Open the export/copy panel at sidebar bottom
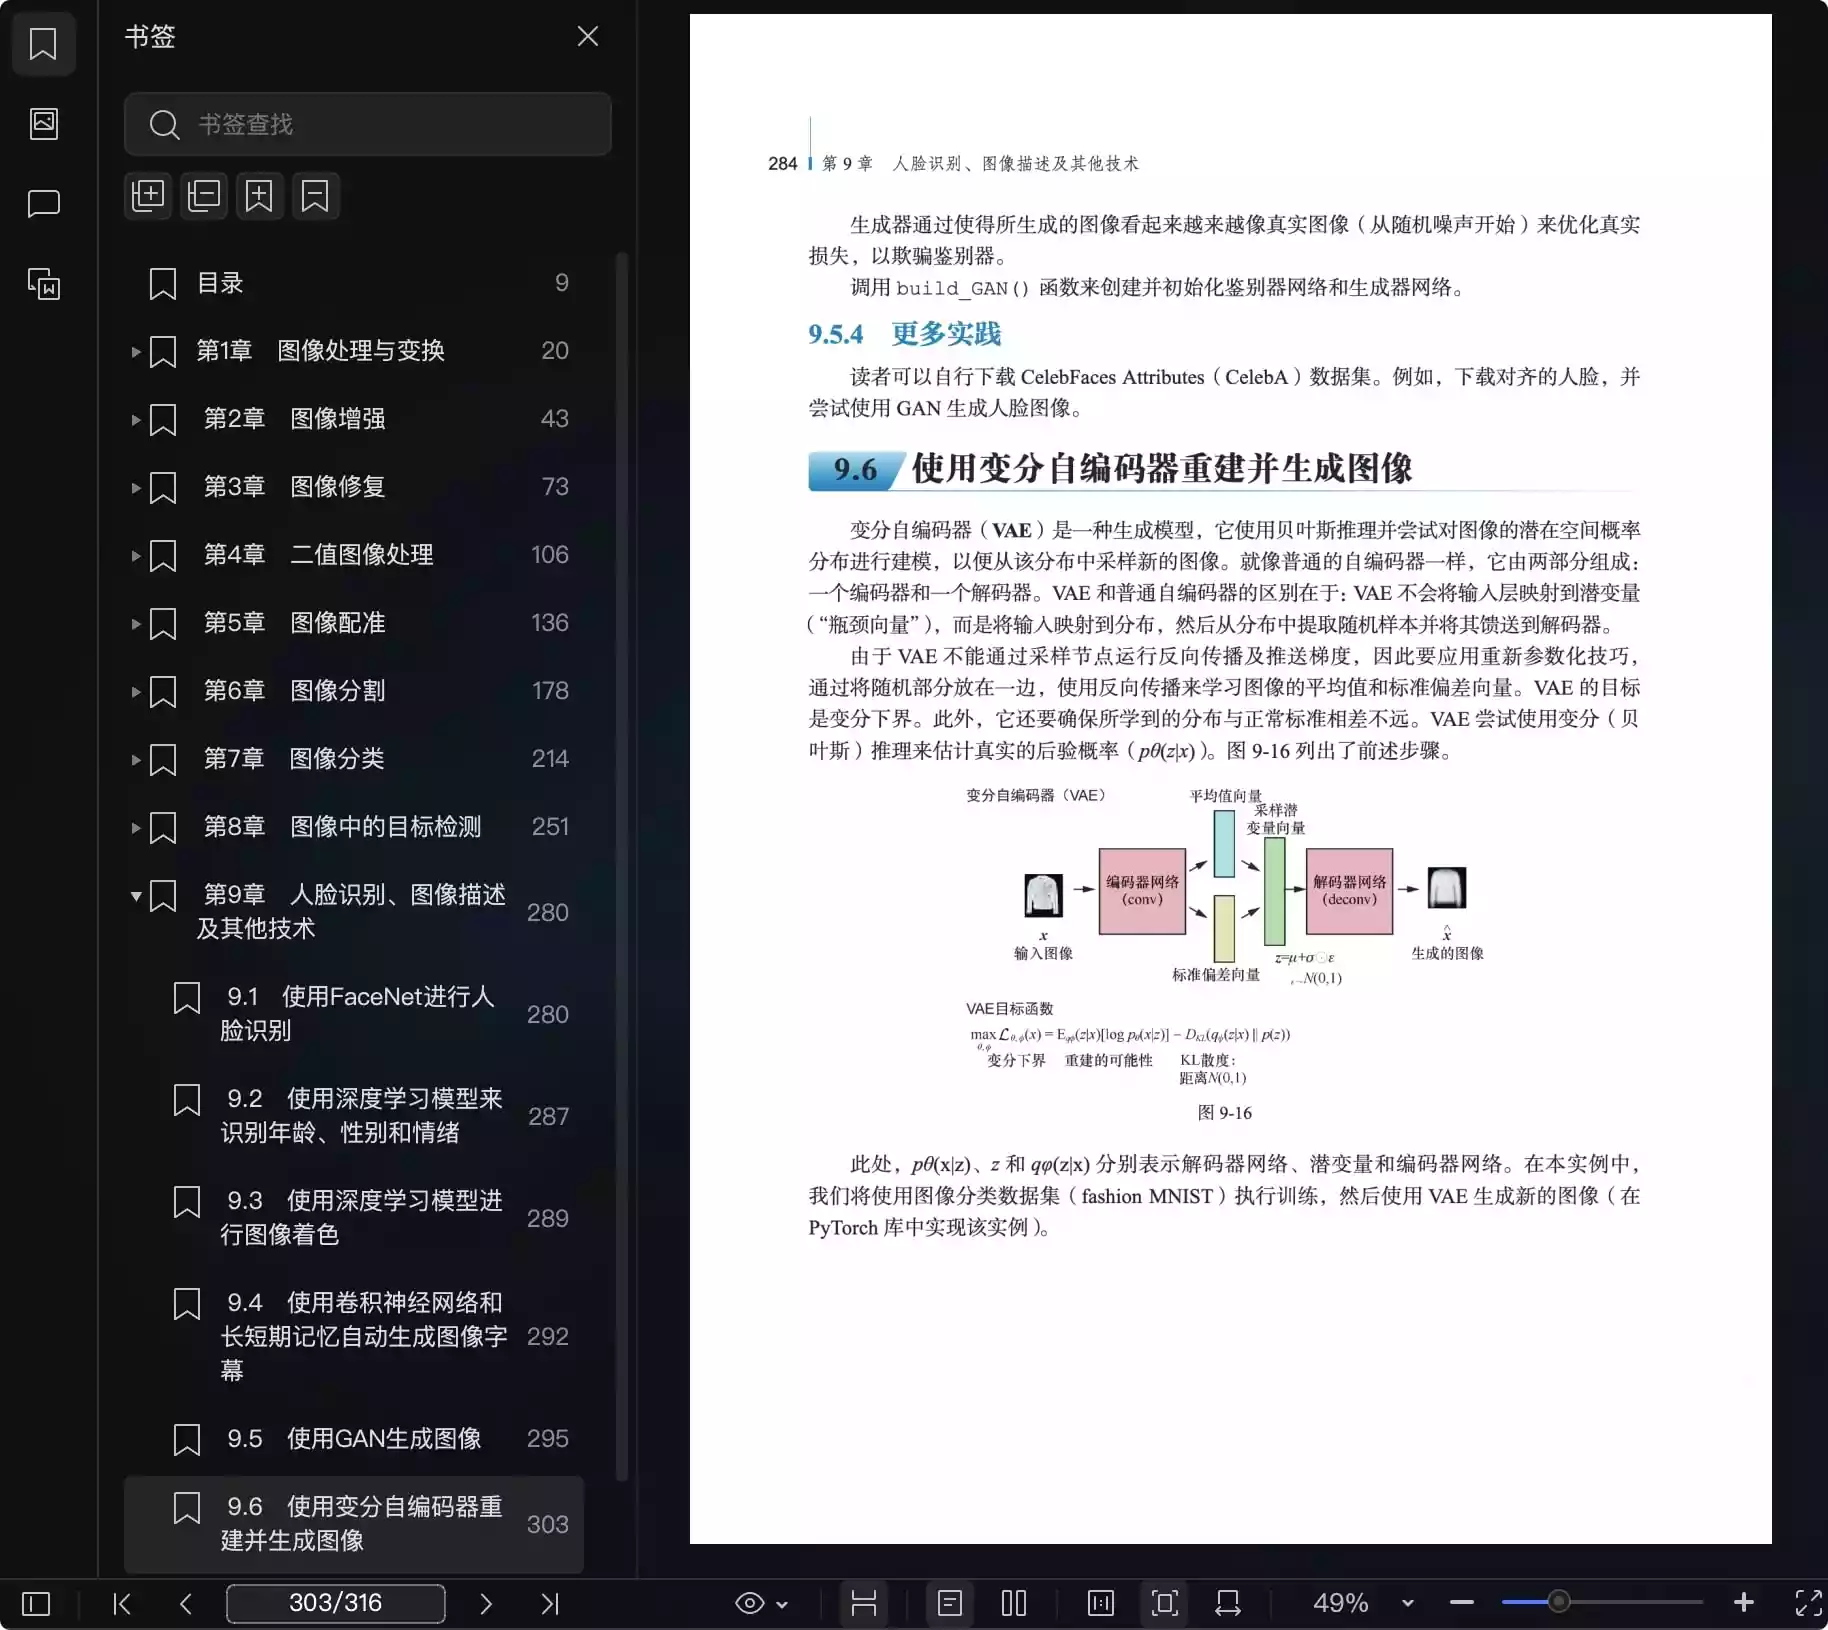 44,284
